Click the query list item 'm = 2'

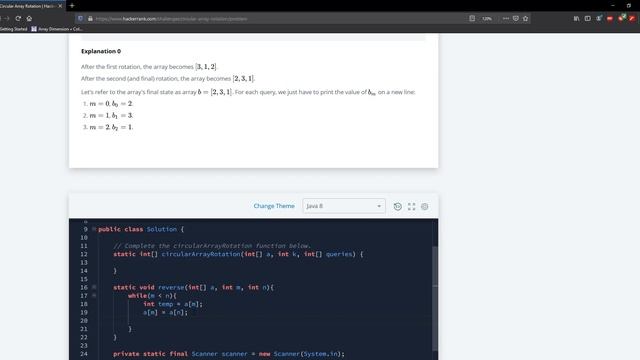tap(111, 127)
